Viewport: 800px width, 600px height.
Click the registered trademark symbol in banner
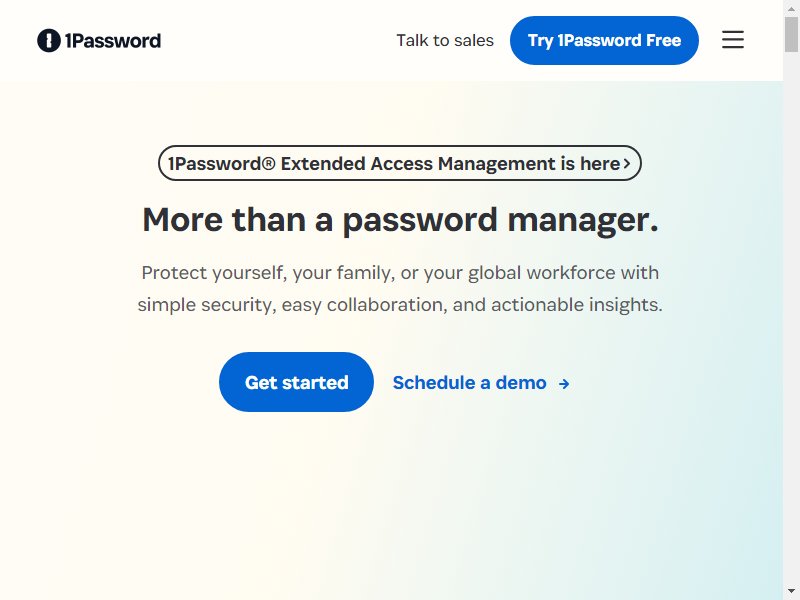[269, 163]
